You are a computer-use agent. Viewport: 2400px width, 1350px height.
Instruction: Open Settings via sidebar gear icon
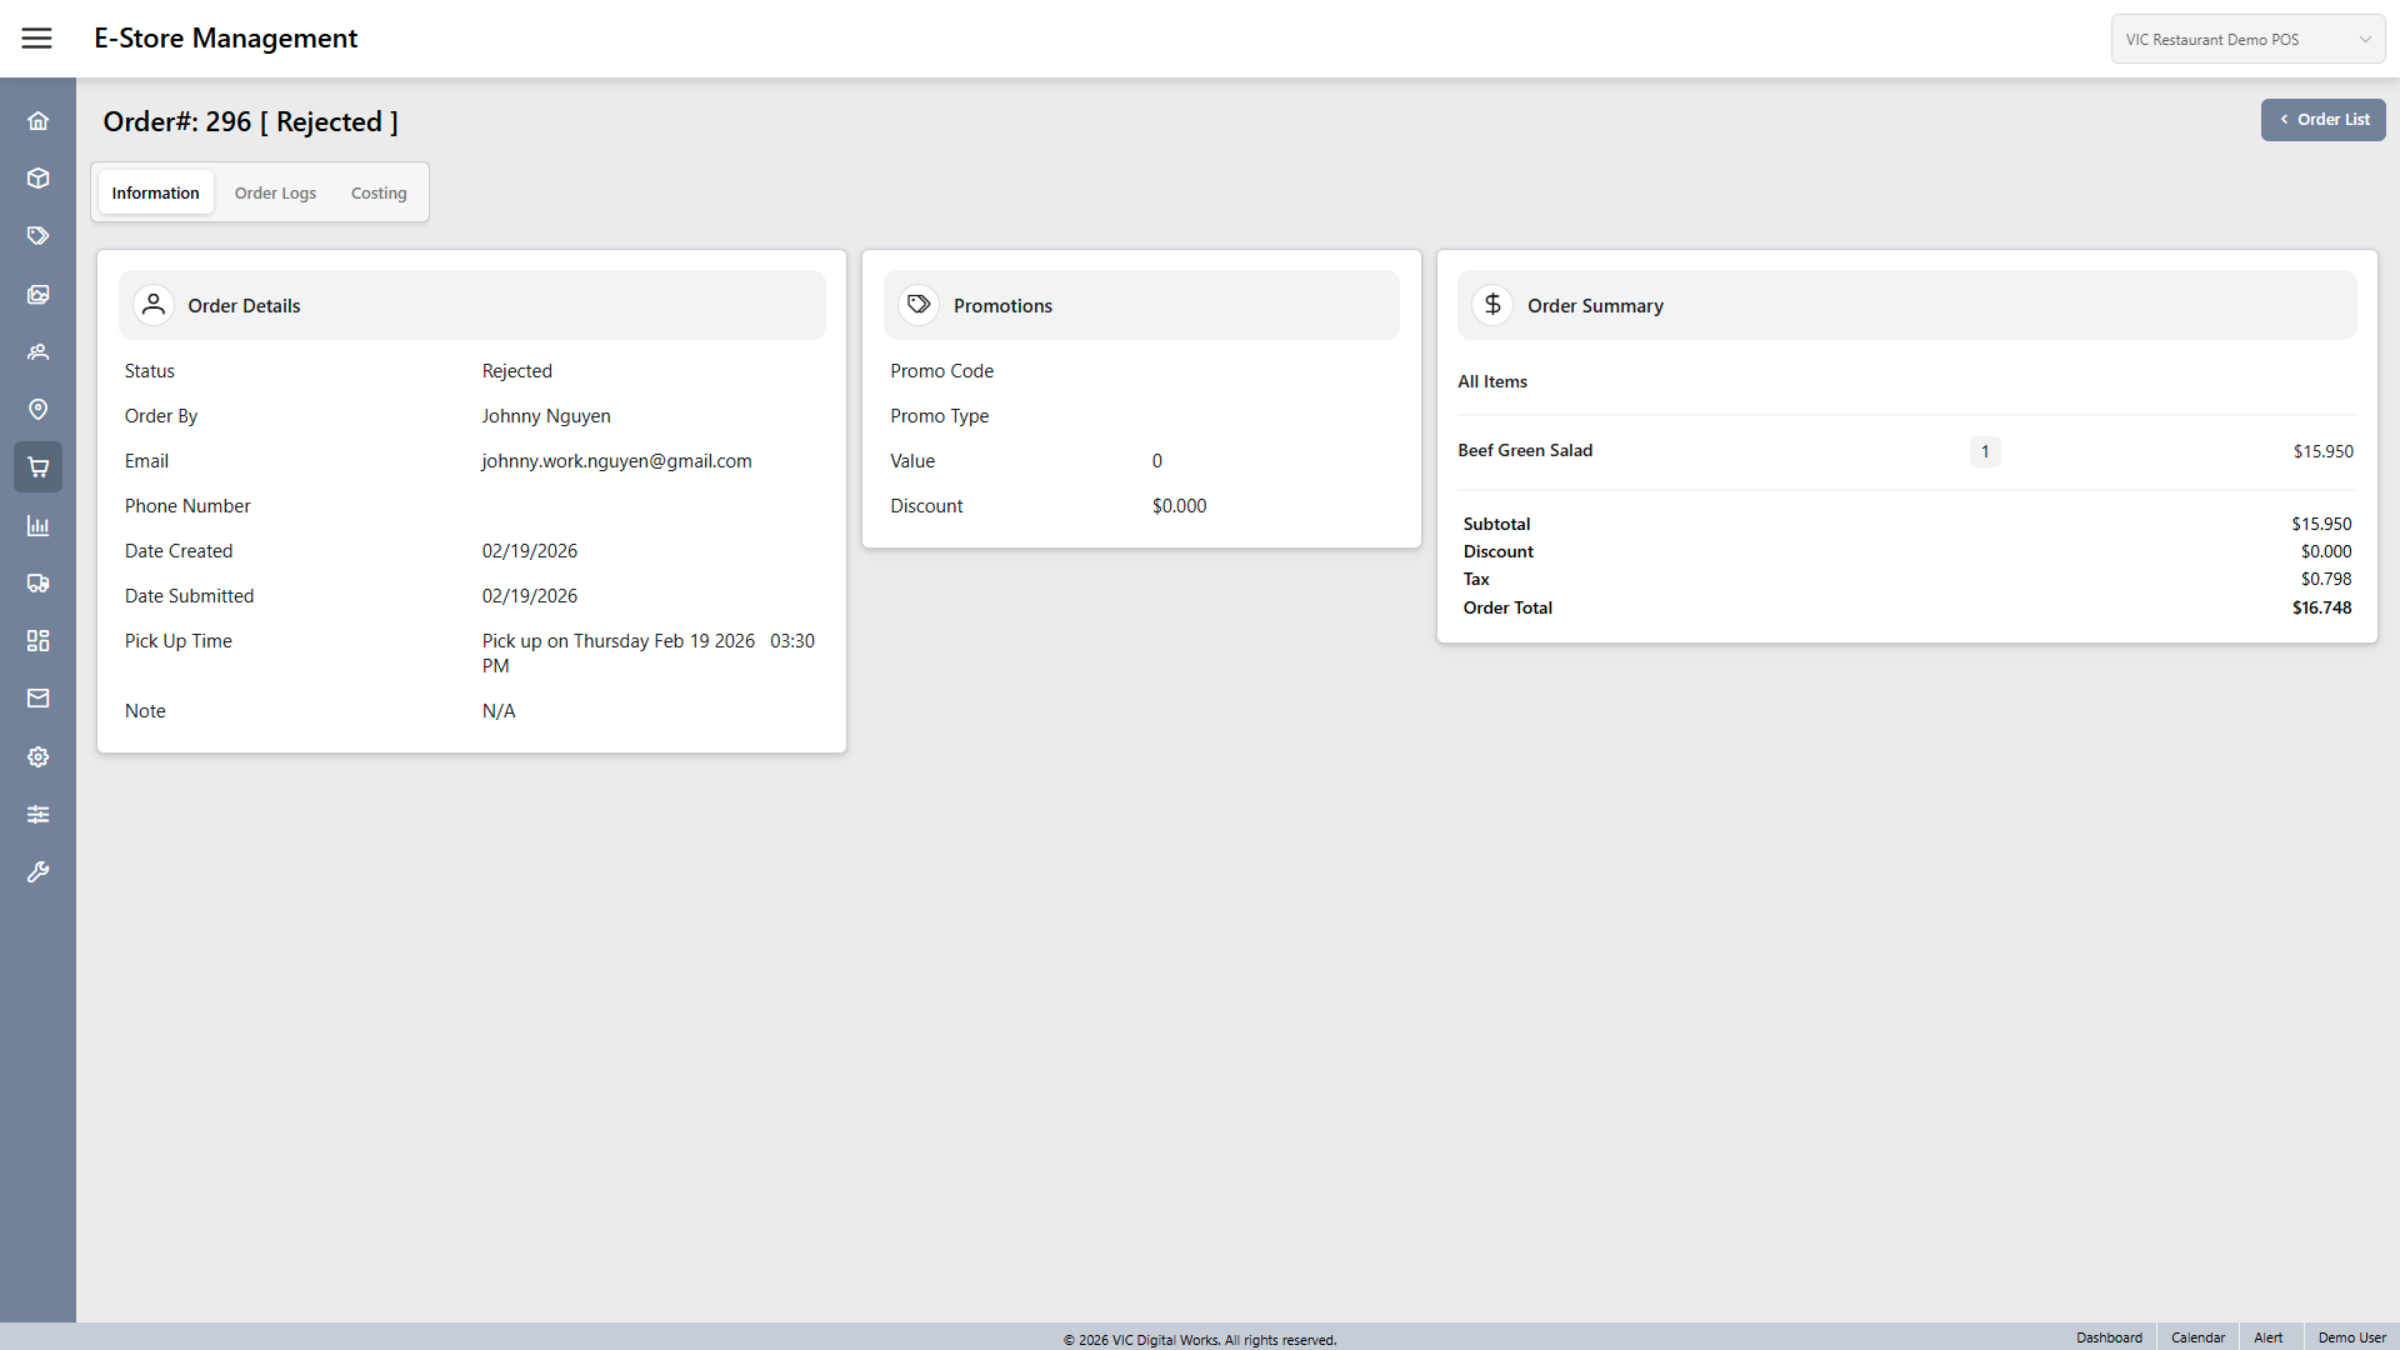click(38, 757)
